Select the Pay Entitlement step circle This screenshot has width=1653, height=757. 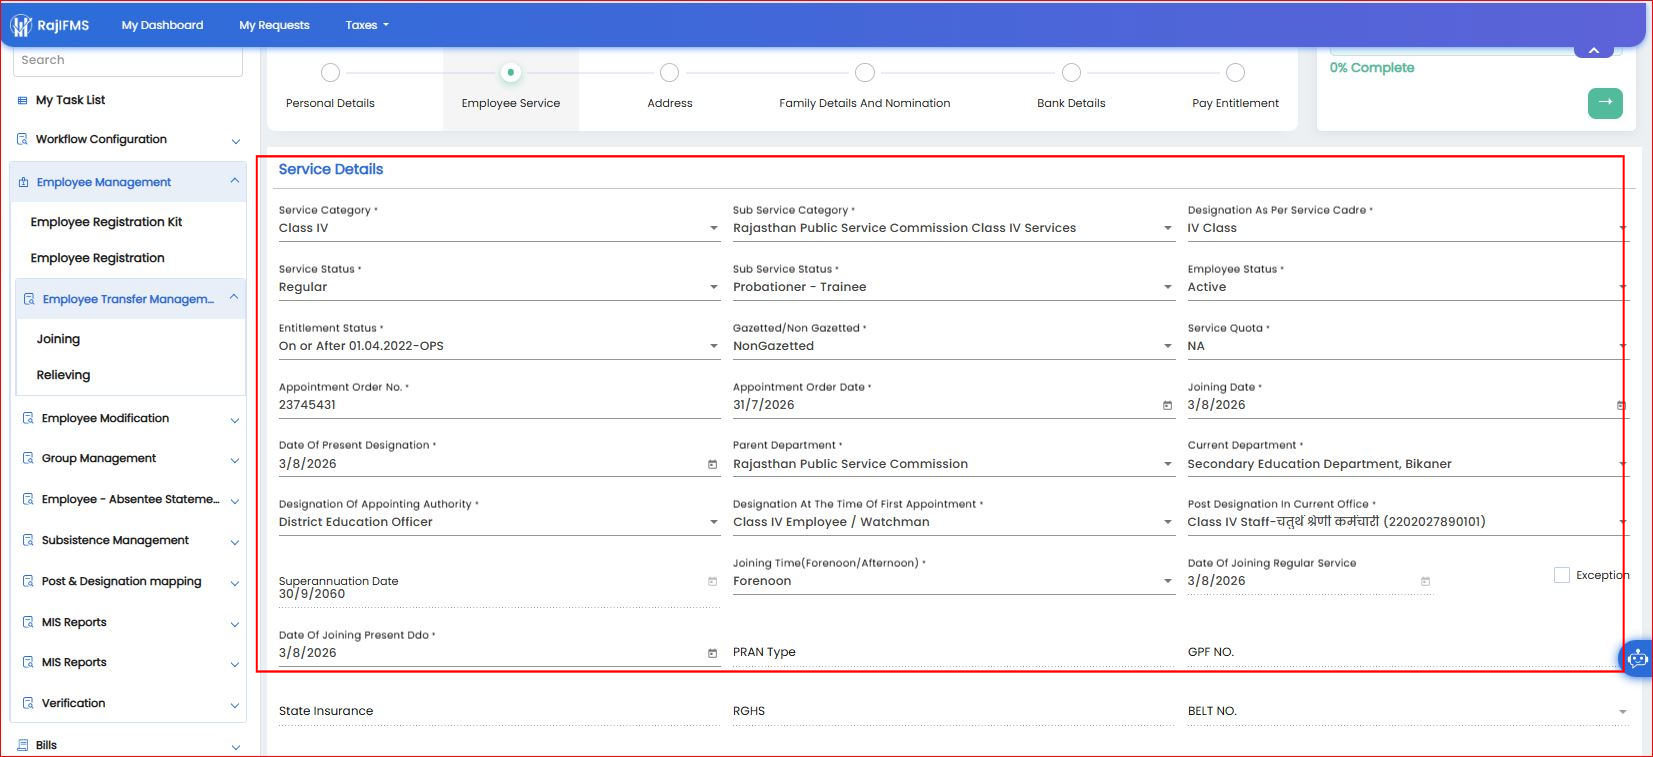pos(1235,72)
